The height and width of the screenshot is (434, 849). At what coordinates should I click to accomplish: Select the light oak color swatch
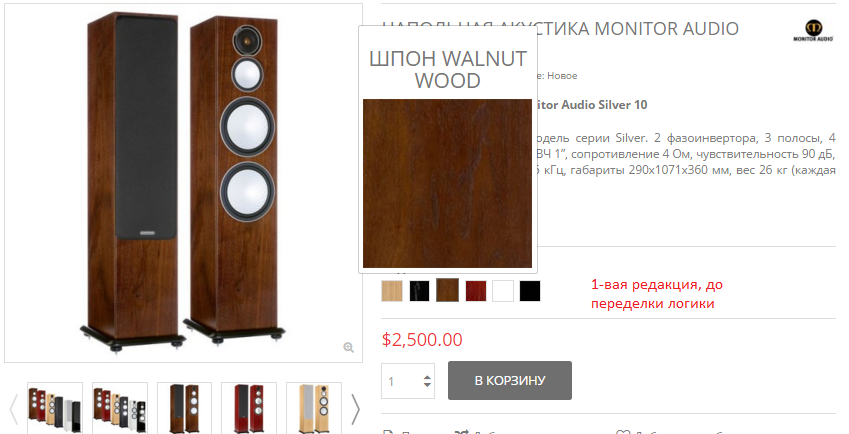click(x=392, y=291)
